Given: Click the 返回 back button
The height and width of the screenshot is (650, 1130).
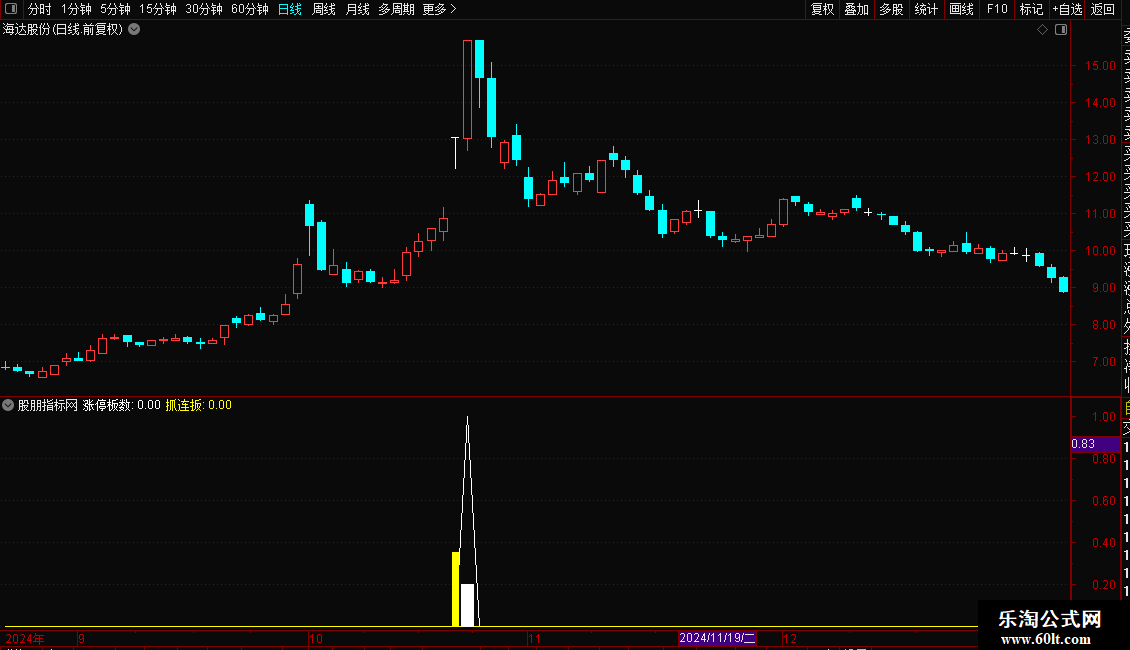Looking at the screenshot, I should [x=1103, y=9].
